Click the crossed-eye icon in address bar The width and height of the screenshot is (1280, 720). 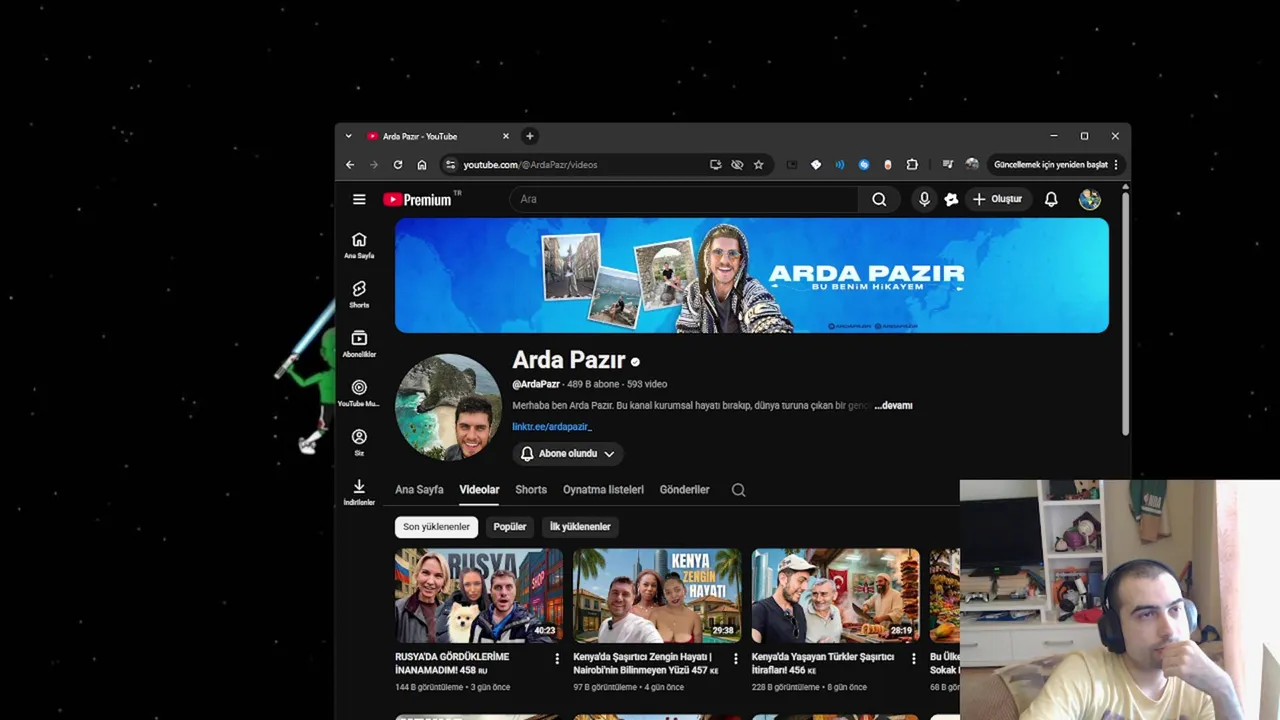tap(737, 165)
